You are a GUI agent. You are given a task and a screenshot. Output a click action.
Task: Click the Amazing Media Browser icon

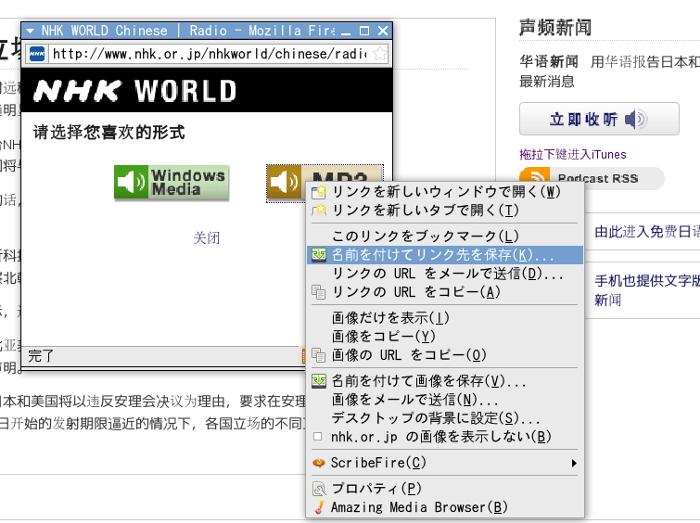pos(318,507)
